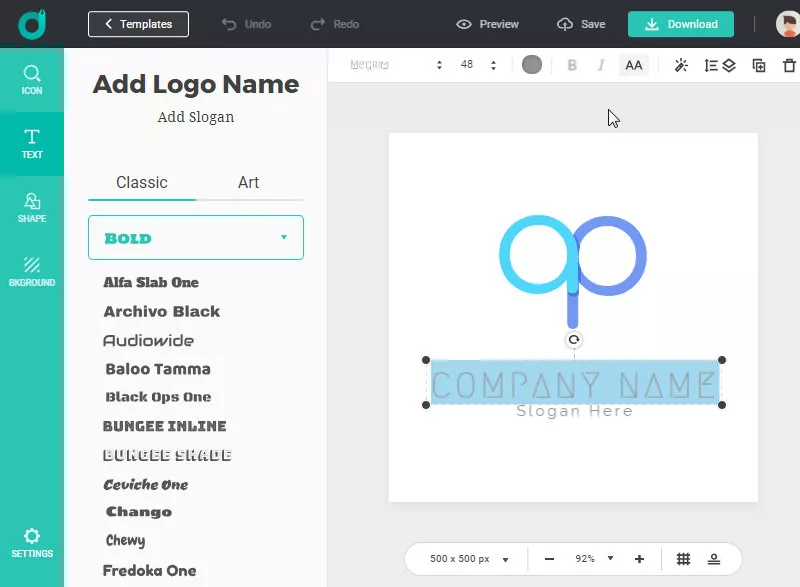The height and width of the screenshot is (587, 800).
Task: Open the Shape panel
Action: coord(31,207)
